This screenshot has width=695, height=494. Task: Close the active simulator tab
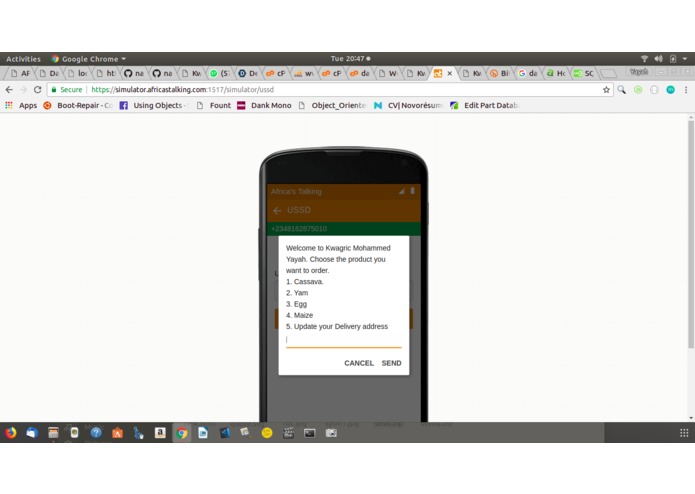pyautogui.click(x=449, y=74)
